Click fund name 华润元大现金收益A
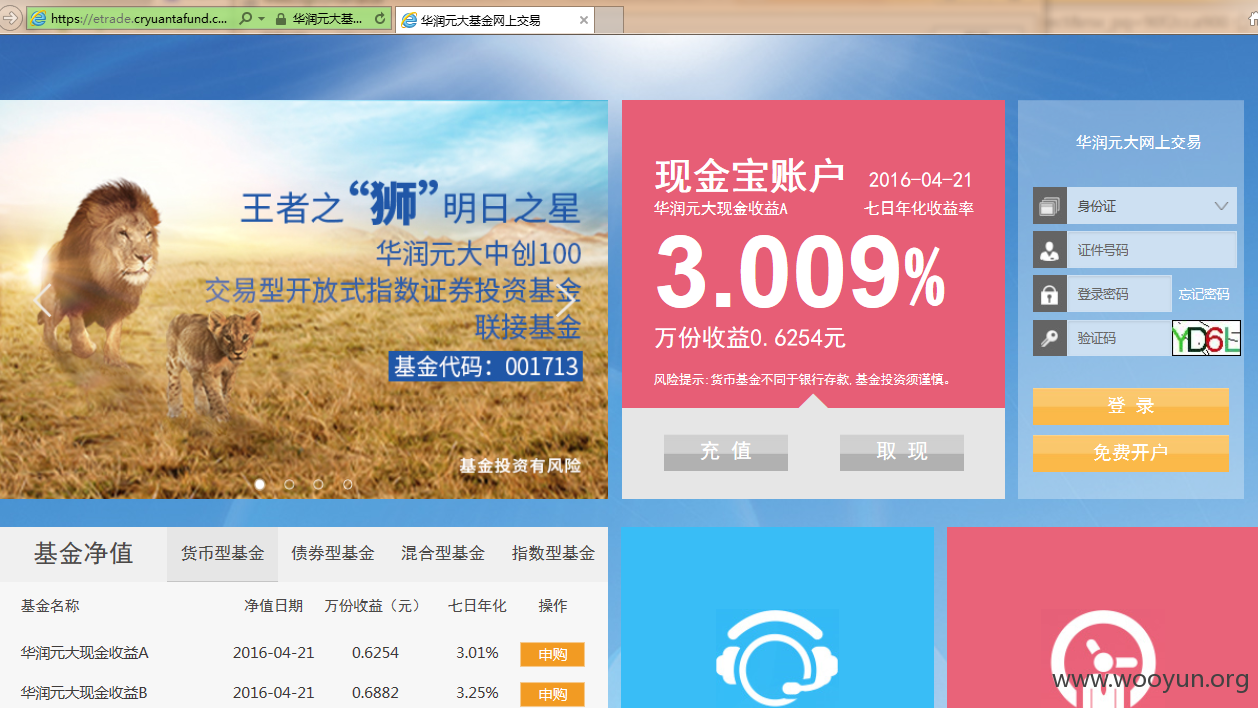The height and width of the screenshot is (708, 1258). click(x=85, y=653)
